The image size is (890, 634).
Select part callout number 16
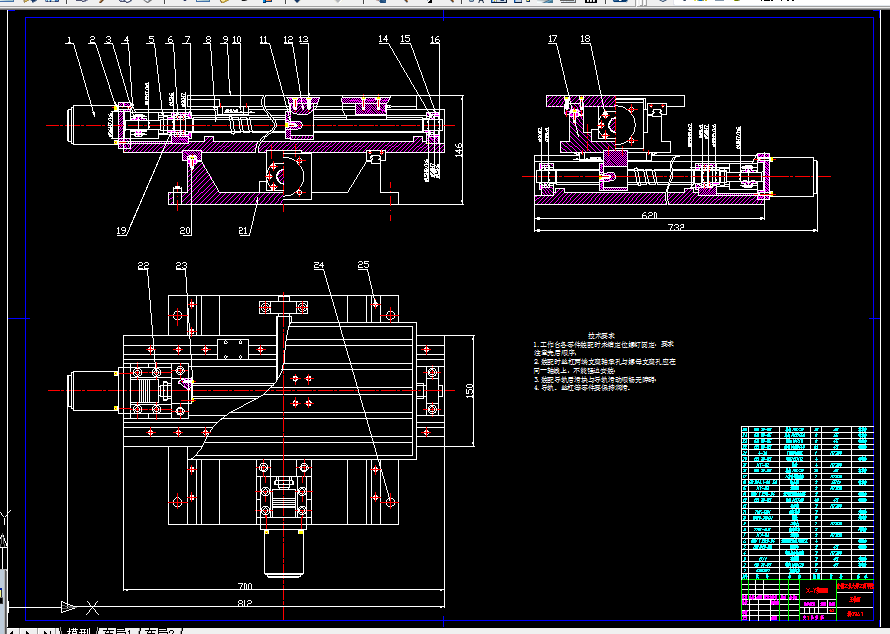click(434, 40)
